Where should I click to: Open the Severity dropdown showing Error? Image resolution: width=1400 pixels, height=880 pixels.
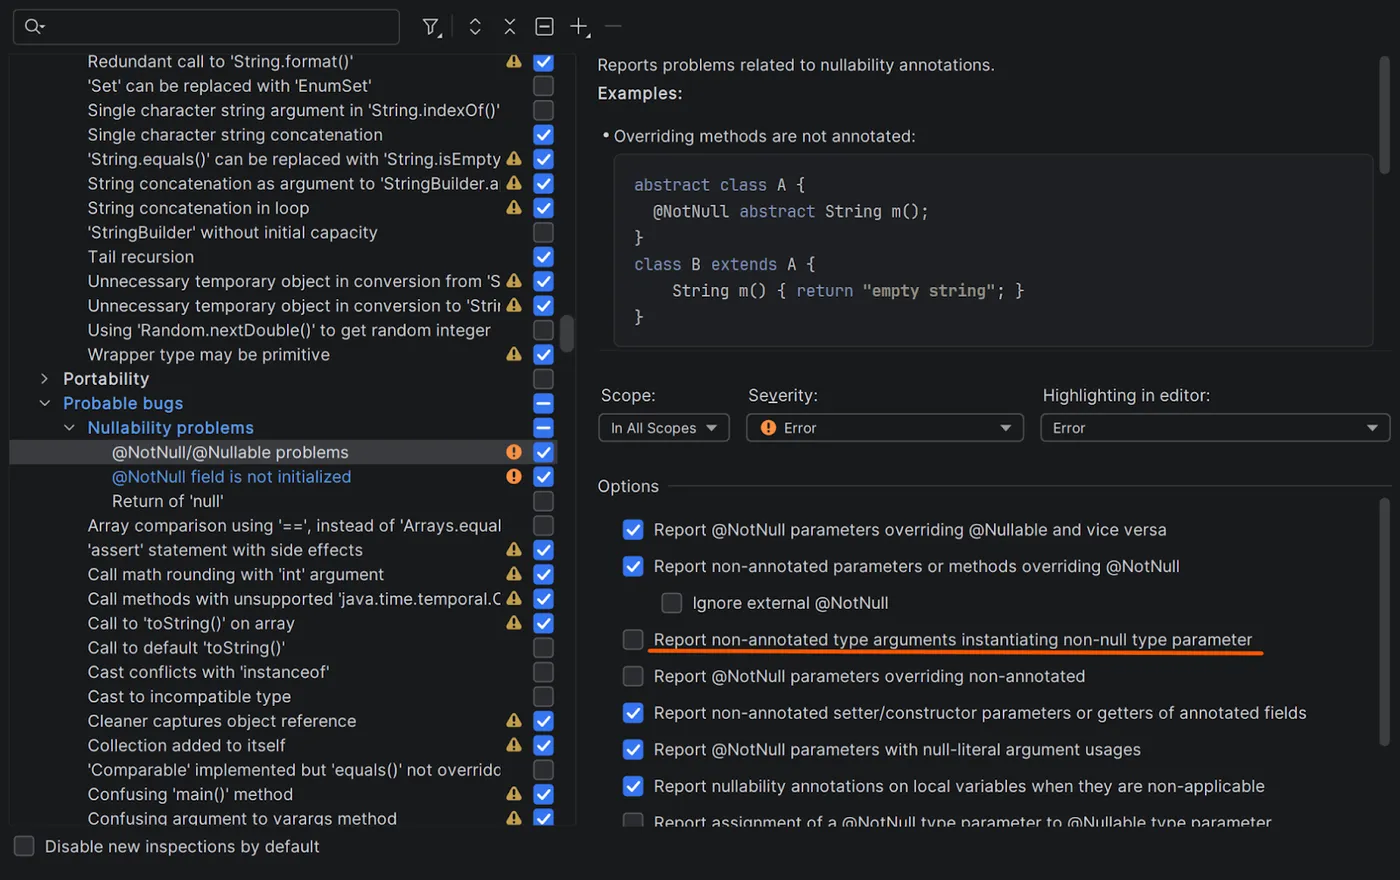pyautogui.click(x=885, y=428)
